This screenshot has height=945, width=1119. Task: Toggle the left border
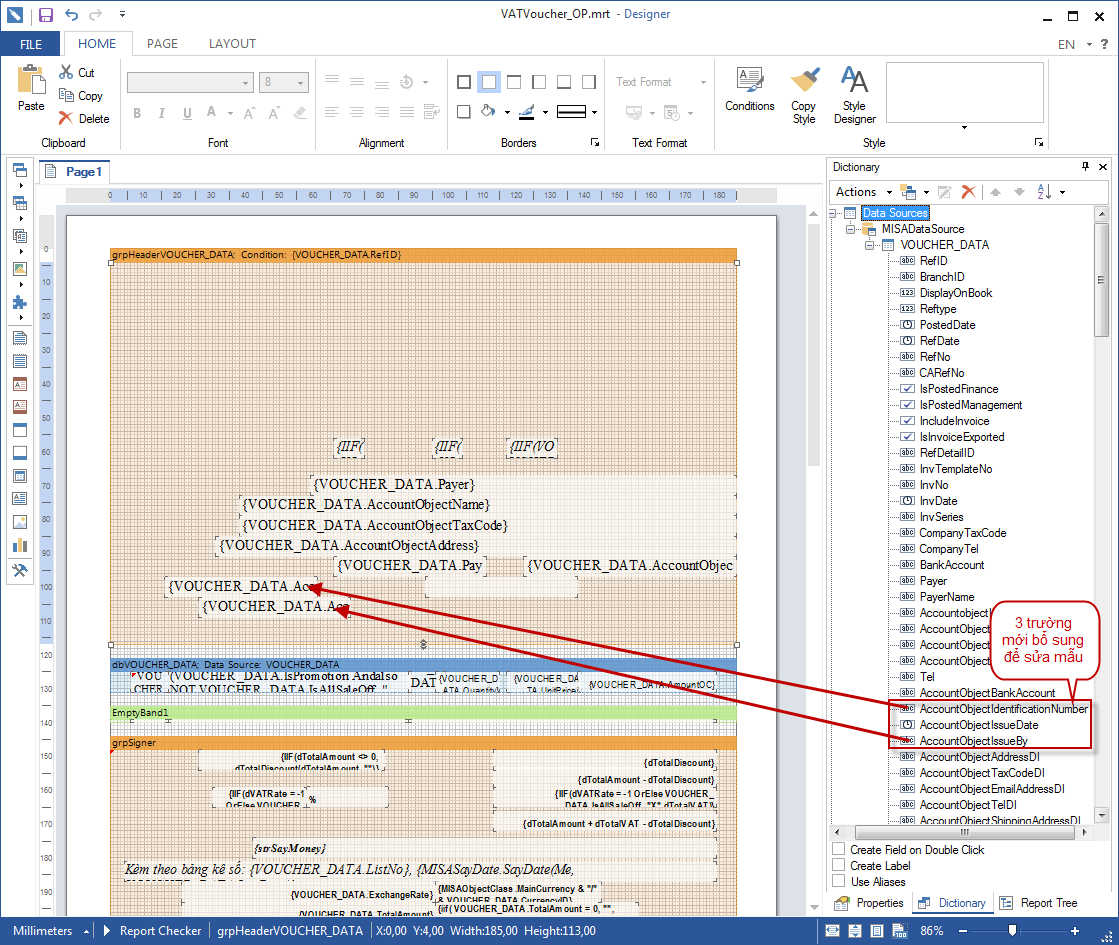[539, 82]
